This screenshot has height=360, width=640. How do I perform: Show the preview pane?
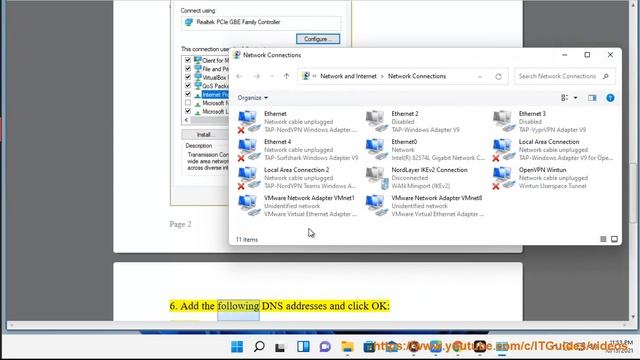592,98
